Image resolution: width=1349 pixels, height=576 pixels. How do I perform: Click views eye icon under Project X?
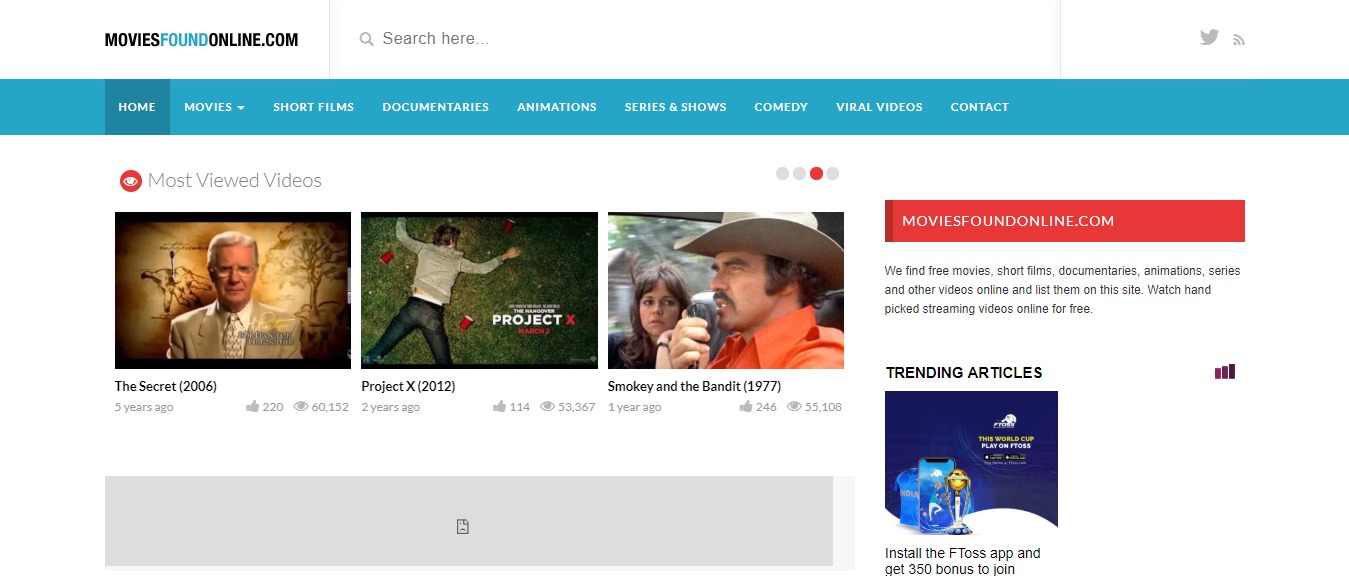pyautogui.click(x=547, y=407)
